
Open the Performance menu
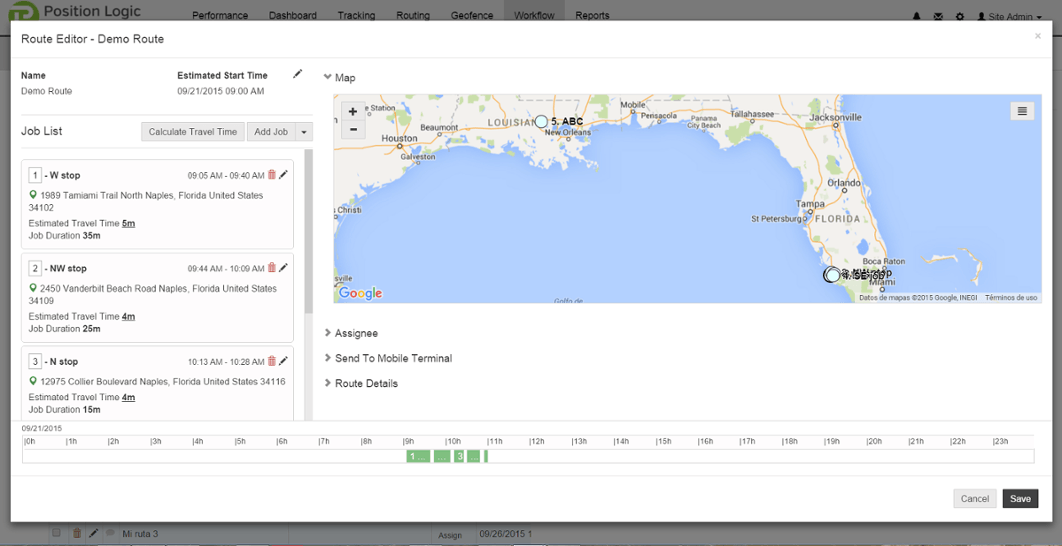[220, 16]
